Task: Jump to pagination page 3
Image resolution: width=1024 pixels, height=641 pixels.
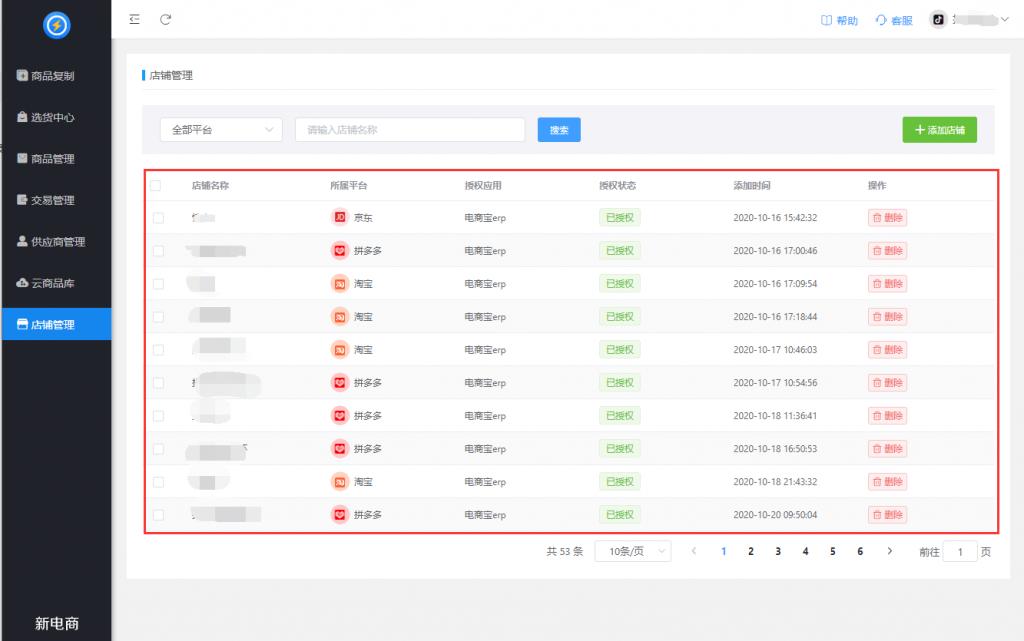Action: coord(778,552)
